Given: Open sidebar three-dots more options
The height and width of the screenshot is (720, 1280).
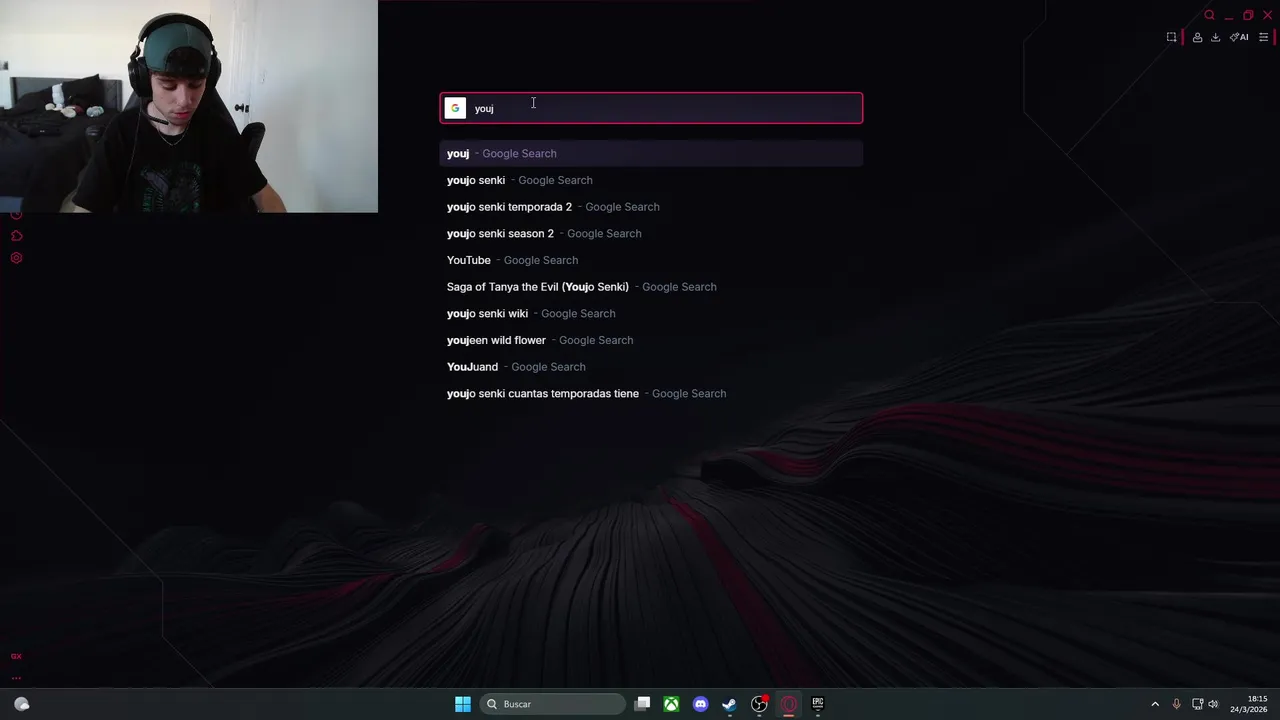Looking at the screenshot, I should click(x=16, y=678).
